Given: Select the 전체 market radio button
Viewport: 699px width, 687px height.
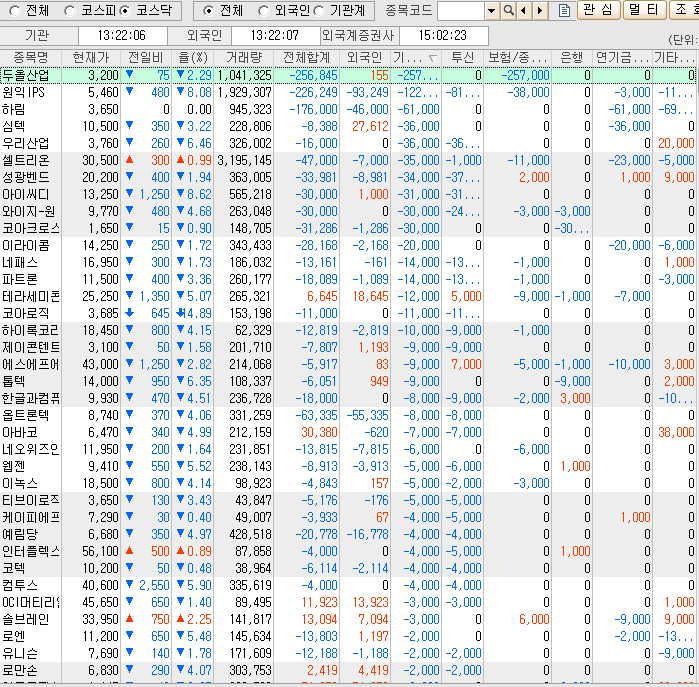Looking at the screenshot, I should pos(14,11).
